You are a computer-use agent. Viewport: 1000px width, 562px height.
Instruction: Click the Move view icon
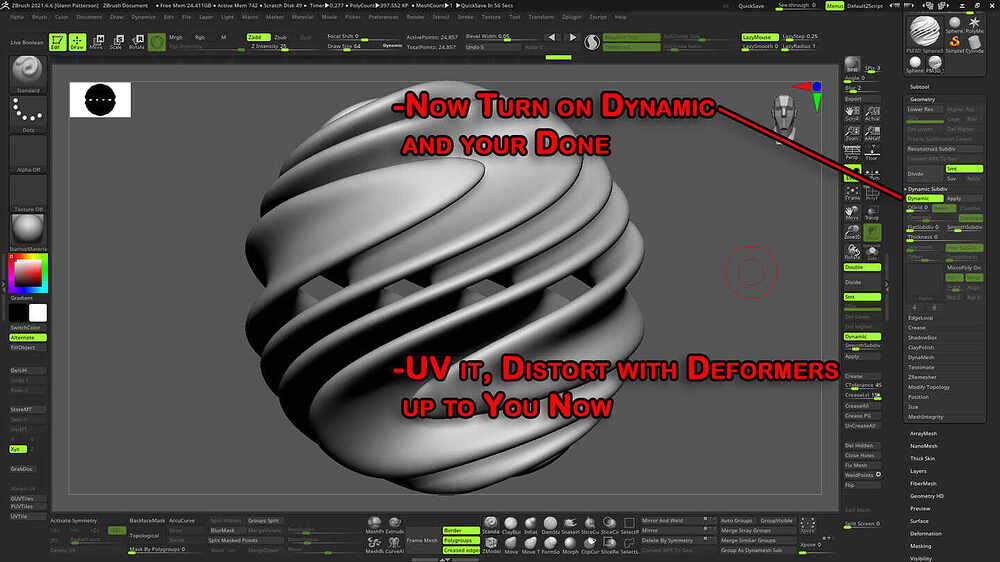pos(852,212)
